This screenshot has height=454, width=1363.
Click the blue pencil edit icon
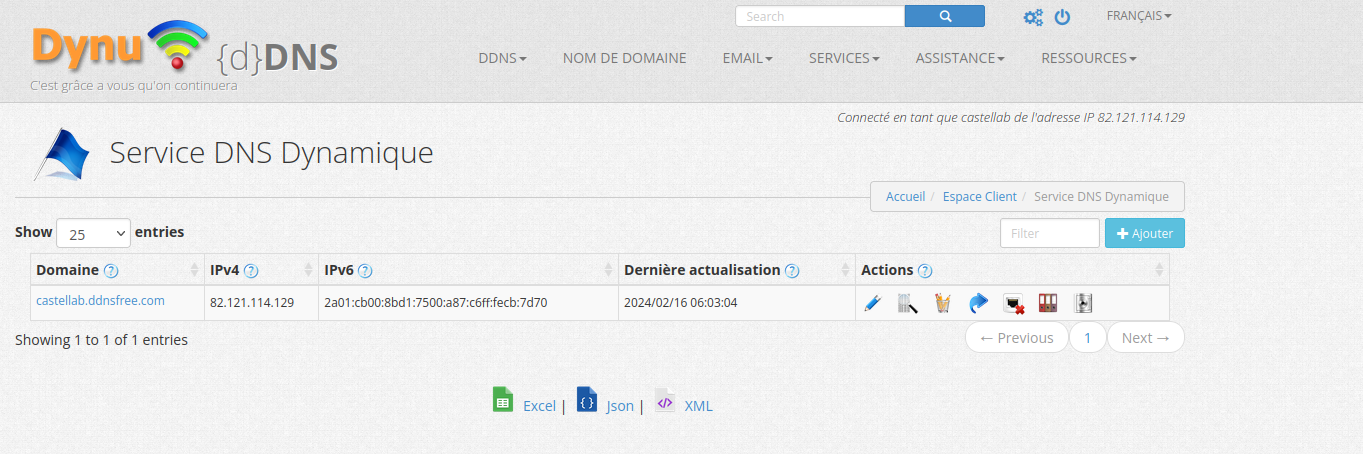tap(871, 303)
